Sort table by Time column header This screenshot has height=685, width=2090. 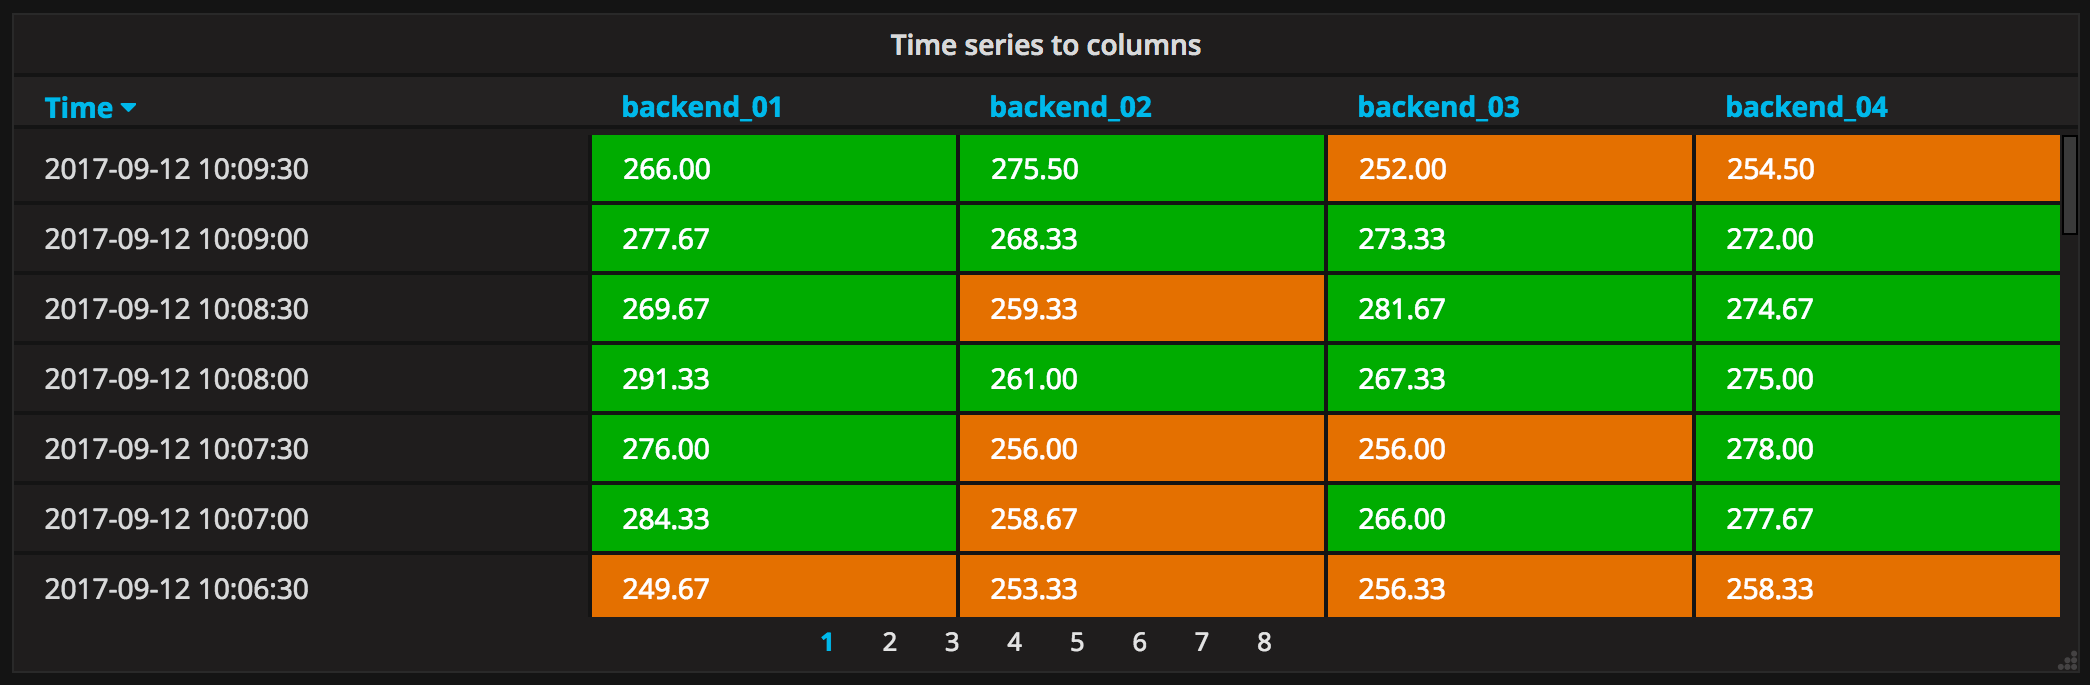coord(79,108)
